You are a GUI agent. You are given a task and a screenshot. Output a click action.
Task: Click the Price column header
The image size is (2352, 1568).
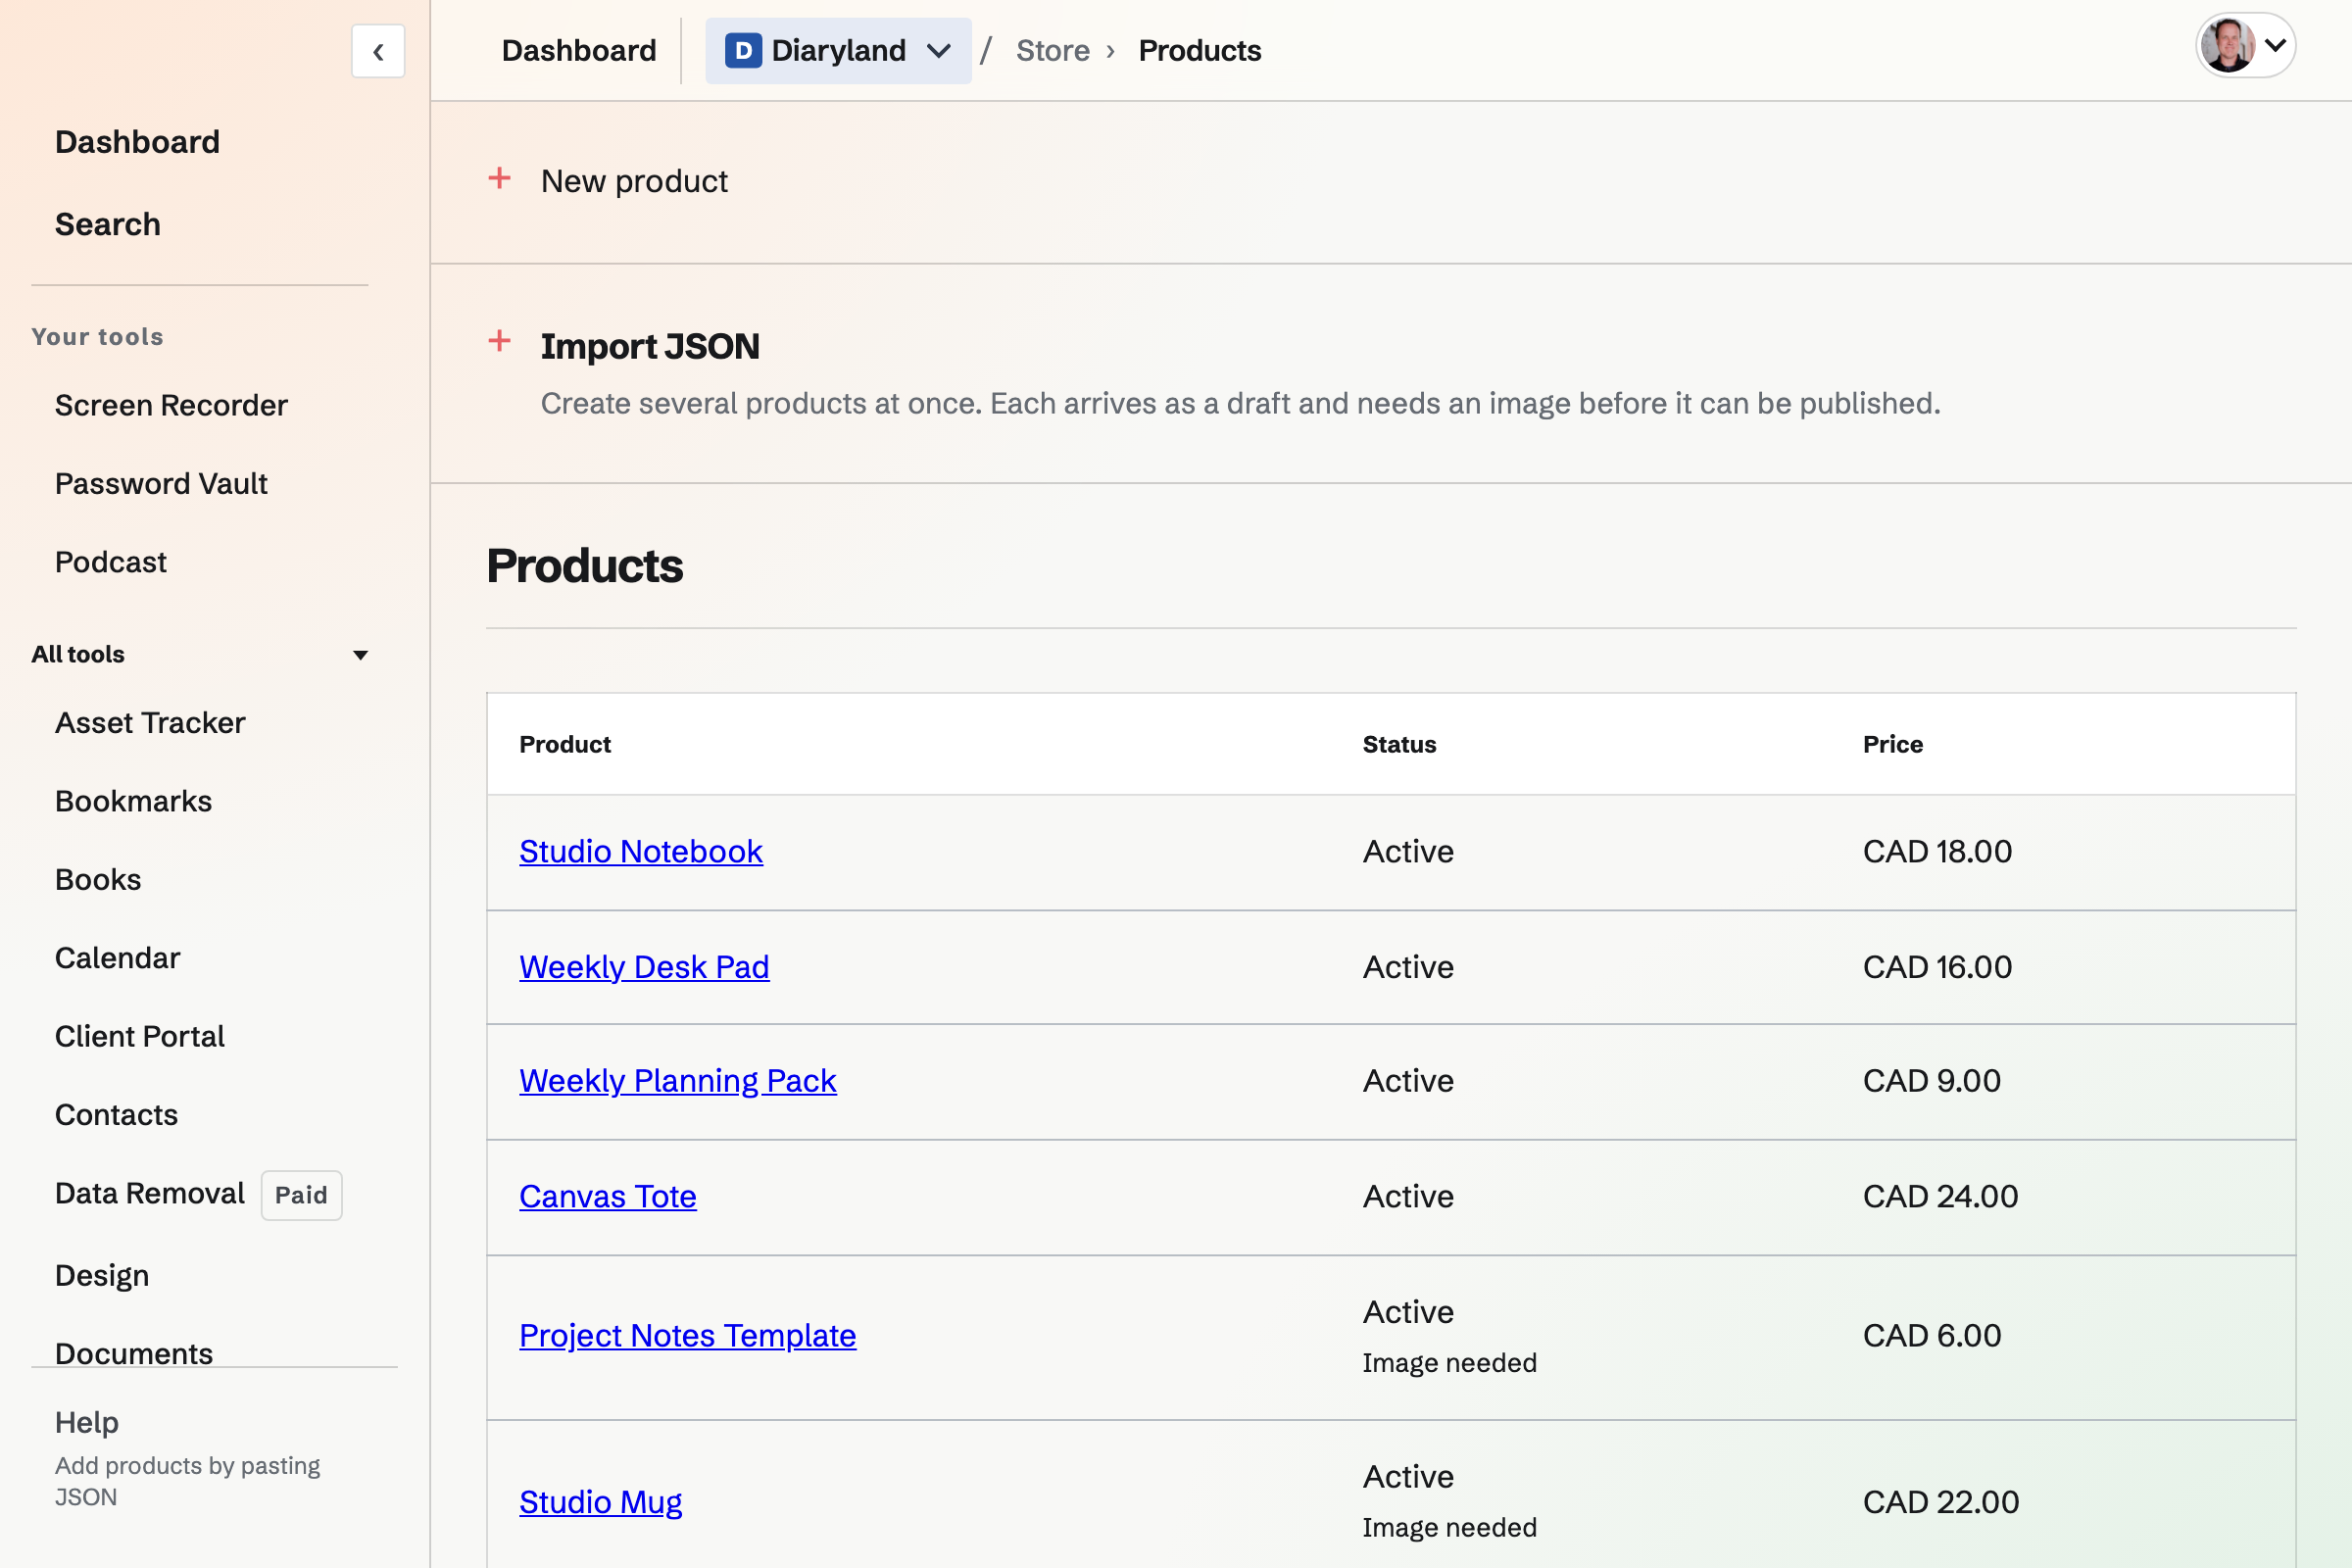click(1893, 744)
